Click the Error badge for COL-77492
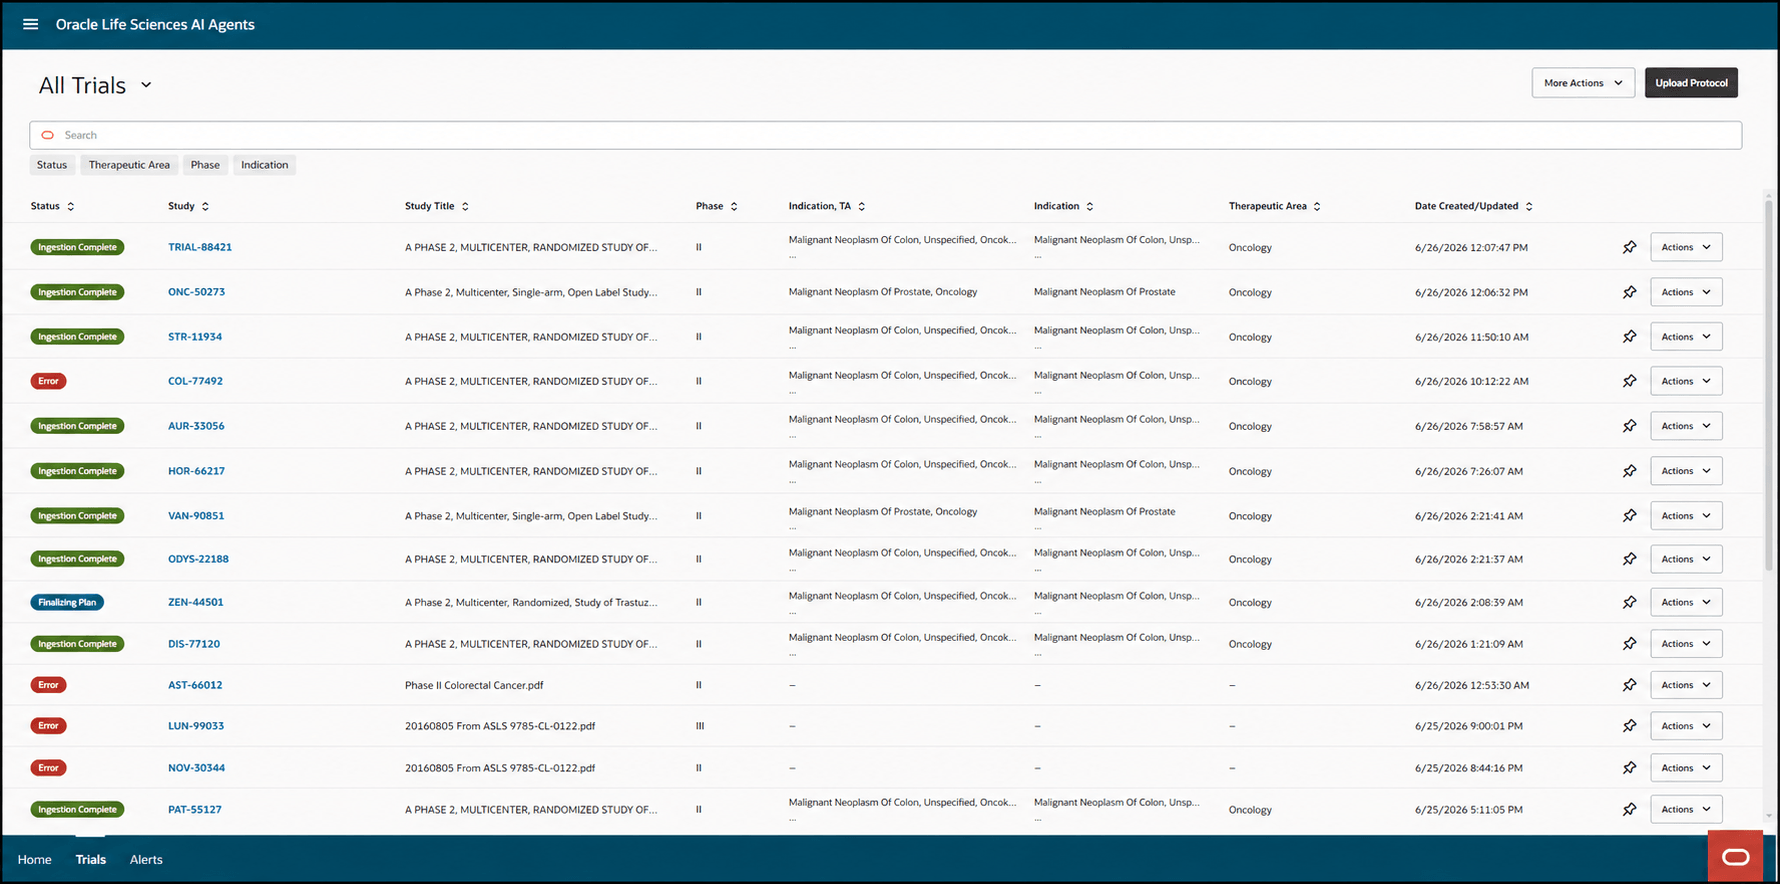 (x=48, y=381)
